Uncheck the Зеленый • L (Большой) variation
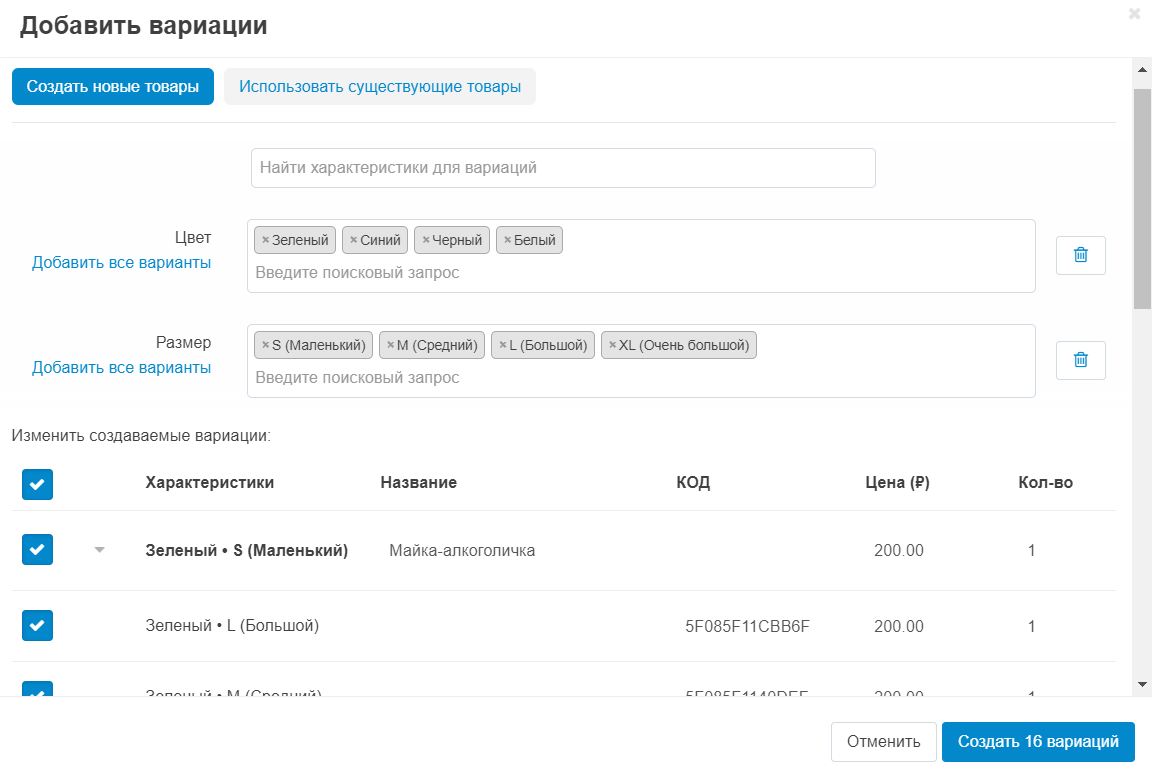The image size is (1152, 778). point(37,626)
